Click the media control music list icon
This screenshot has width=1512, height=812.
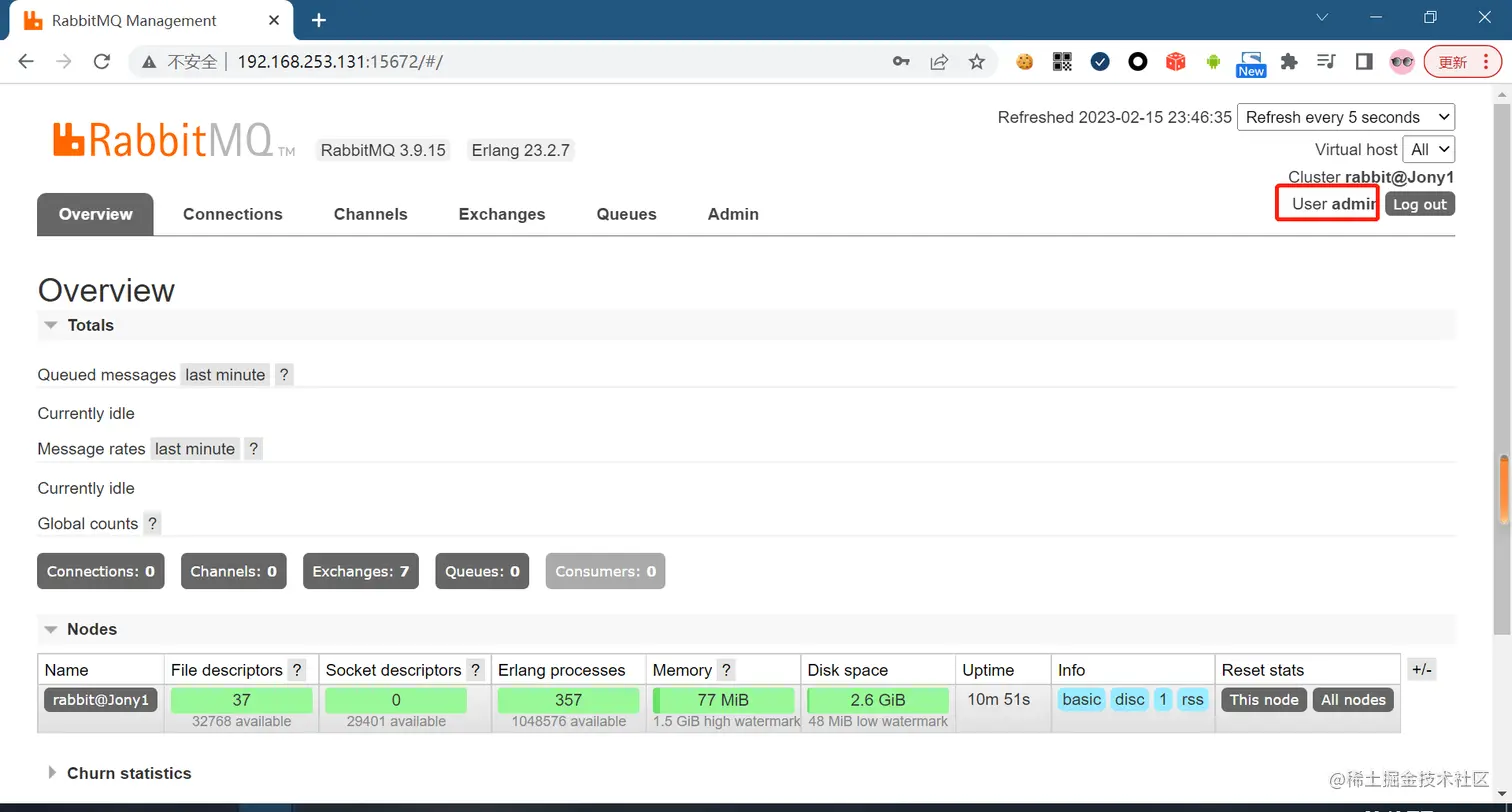(1327, 62)
